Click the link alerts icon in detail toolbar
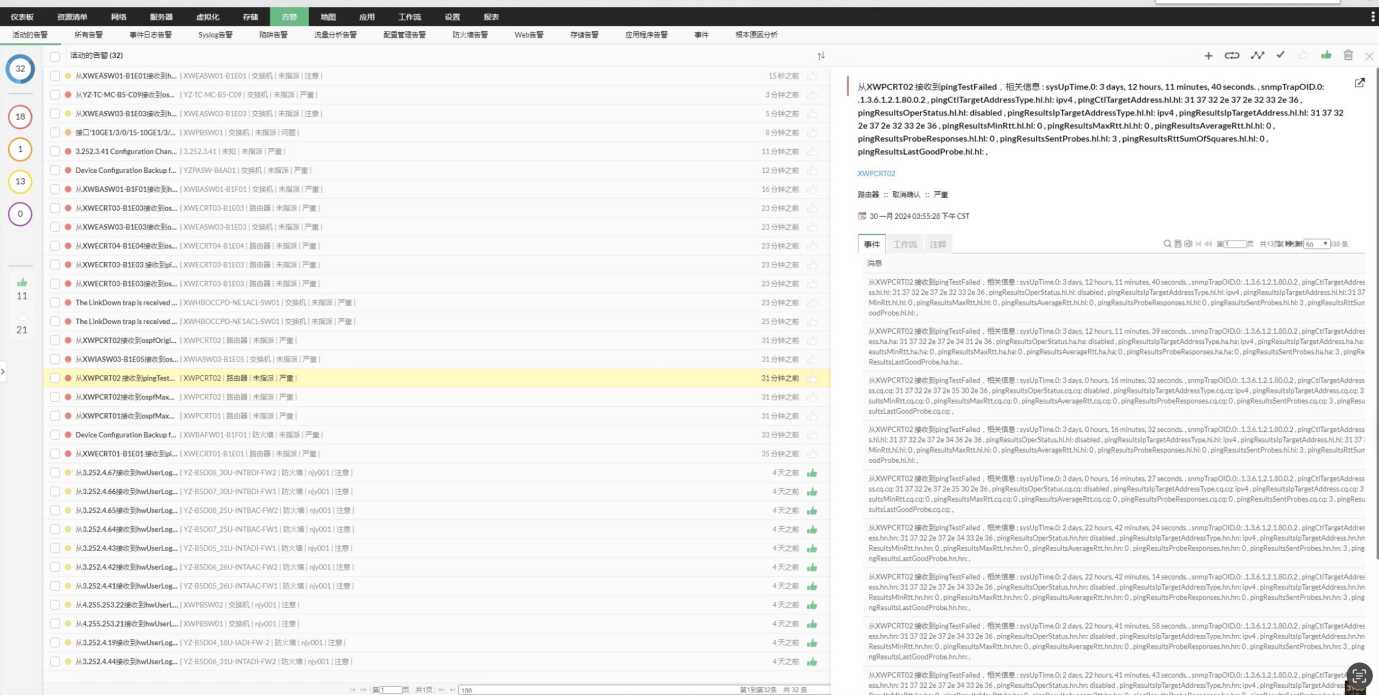The image size is (1379, 695). click(1232, 57)
